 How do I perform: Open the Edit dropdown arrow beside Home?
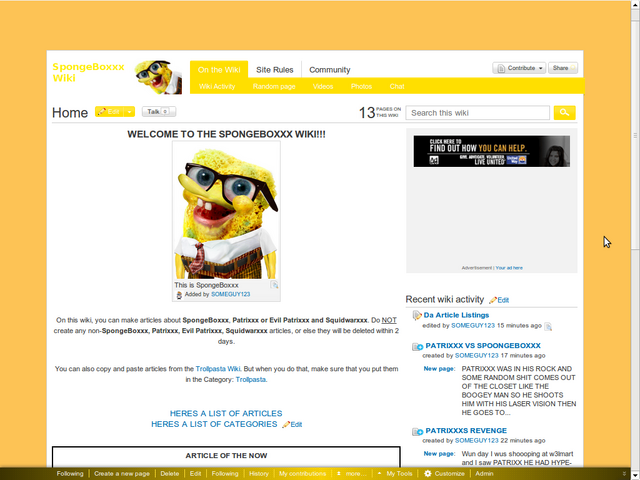(x=129, y=111)
